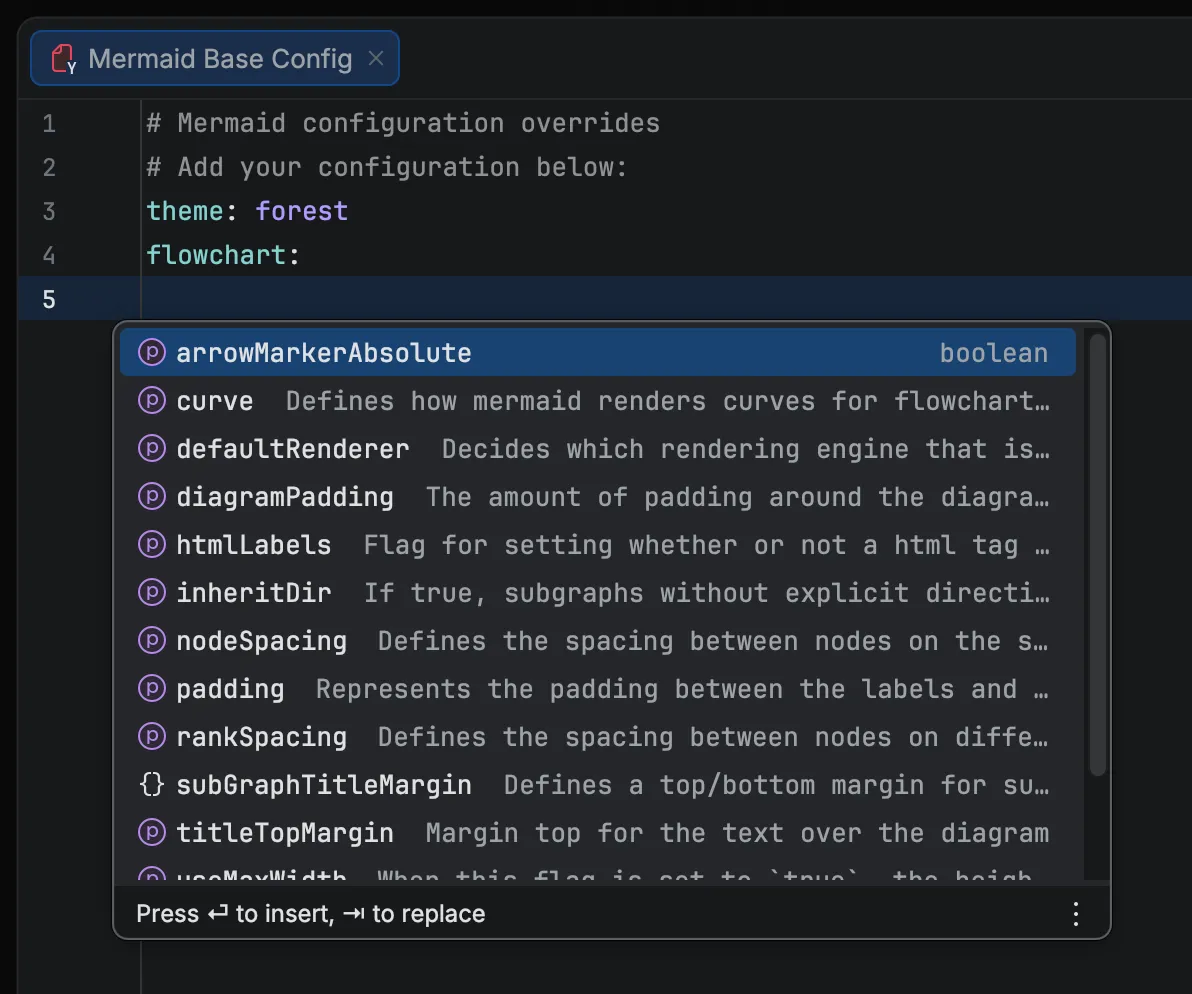Screen dimensions: 1192x994
Task: Click the property icon beside arrowMarkerAbsolute
Action: pyautogui.click(x=150, y=352)
